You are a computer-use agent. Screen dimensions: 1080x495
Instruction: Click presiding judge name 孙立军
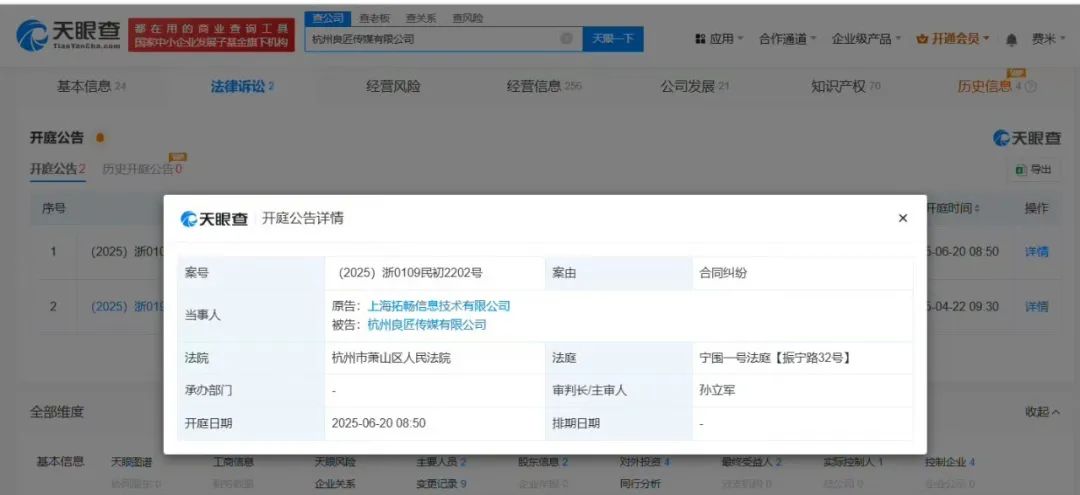tap(716, 390)
